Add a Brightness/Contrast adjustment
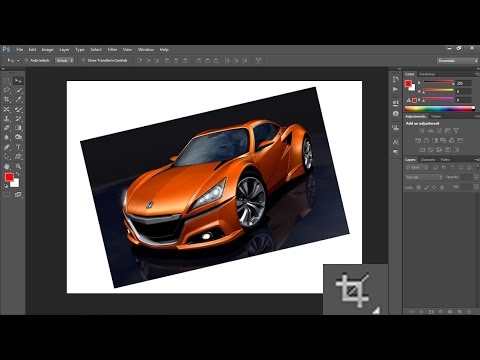The image size is (480, 360). (422, 131)
